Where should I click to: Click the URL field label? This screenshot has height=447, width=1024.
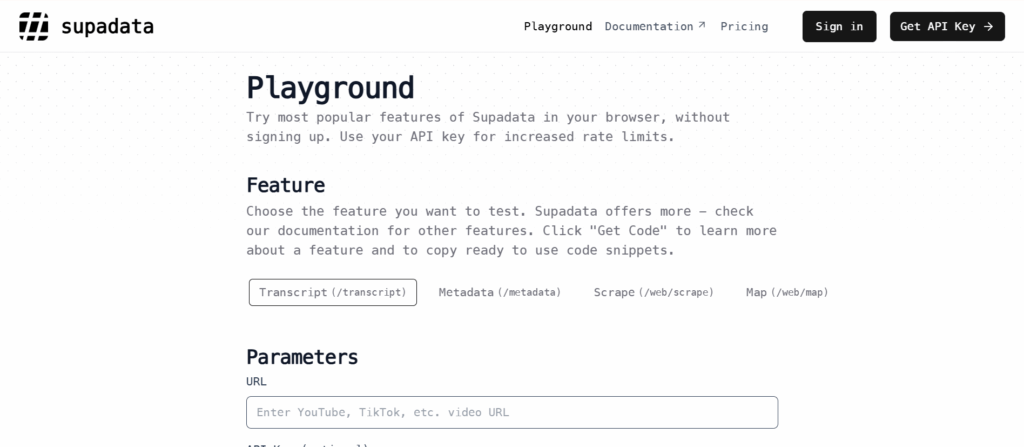coord(257,381)
